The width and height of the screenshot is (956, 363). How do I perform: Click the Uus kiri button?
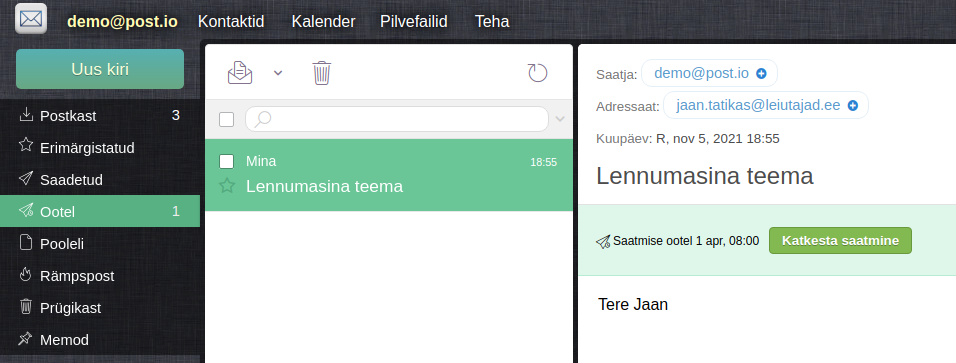pos(100,69)
